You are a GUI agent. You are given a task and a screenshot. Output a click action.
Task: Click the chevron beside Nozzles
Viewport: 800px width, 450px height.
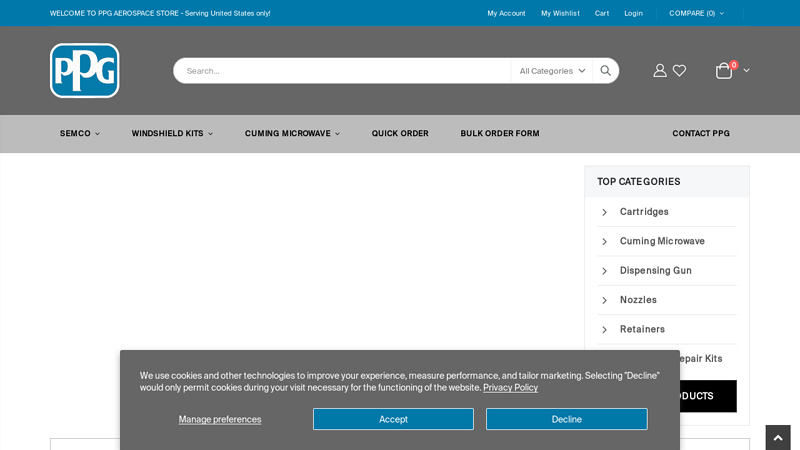click(605, 301)
